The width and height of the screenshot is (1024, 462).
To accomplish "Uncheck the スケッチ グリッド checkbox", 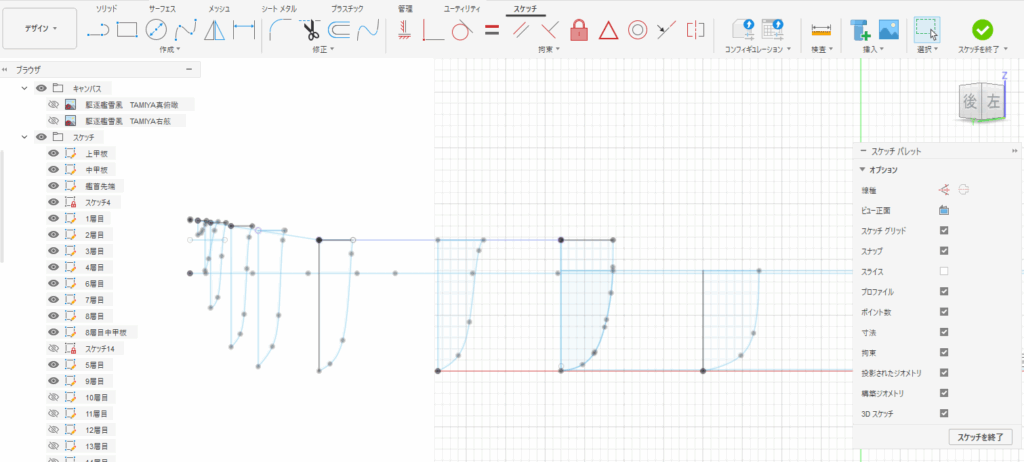I will coord(944,231).
